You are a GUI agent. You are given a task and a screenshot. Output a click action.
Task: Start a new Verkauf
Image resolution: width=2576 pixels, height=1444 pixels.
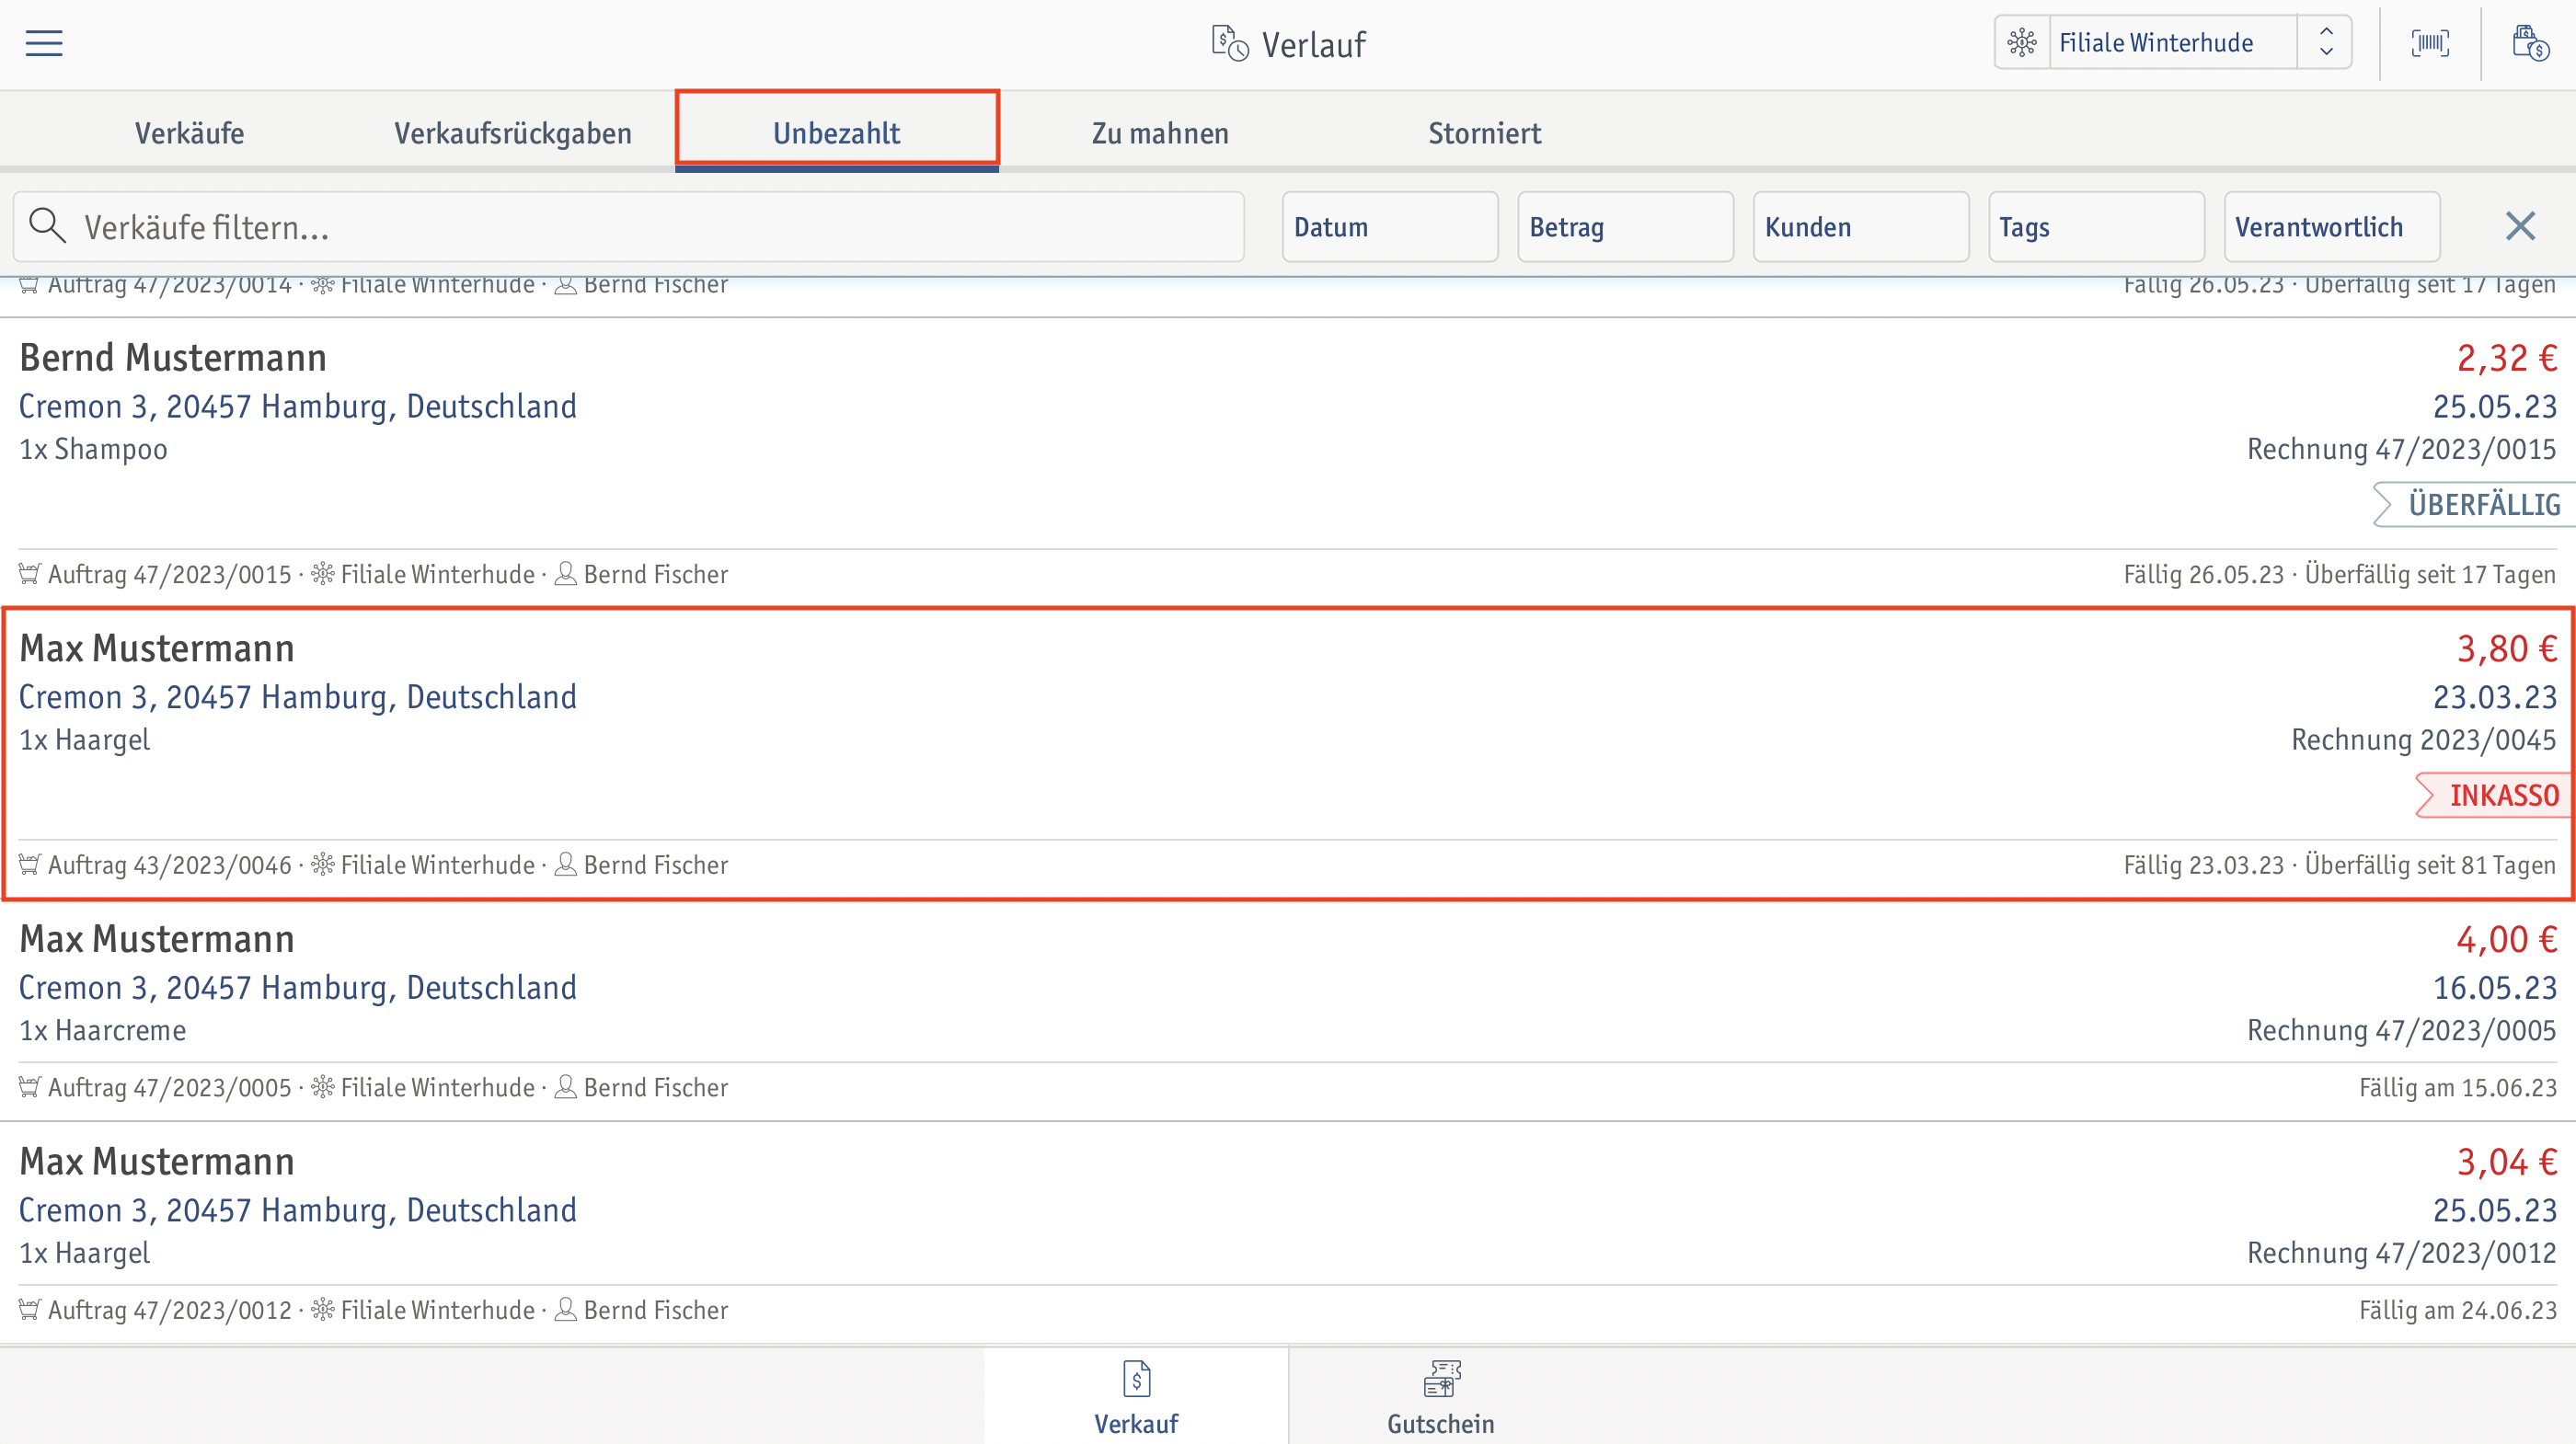(x=1136, y=1396)
